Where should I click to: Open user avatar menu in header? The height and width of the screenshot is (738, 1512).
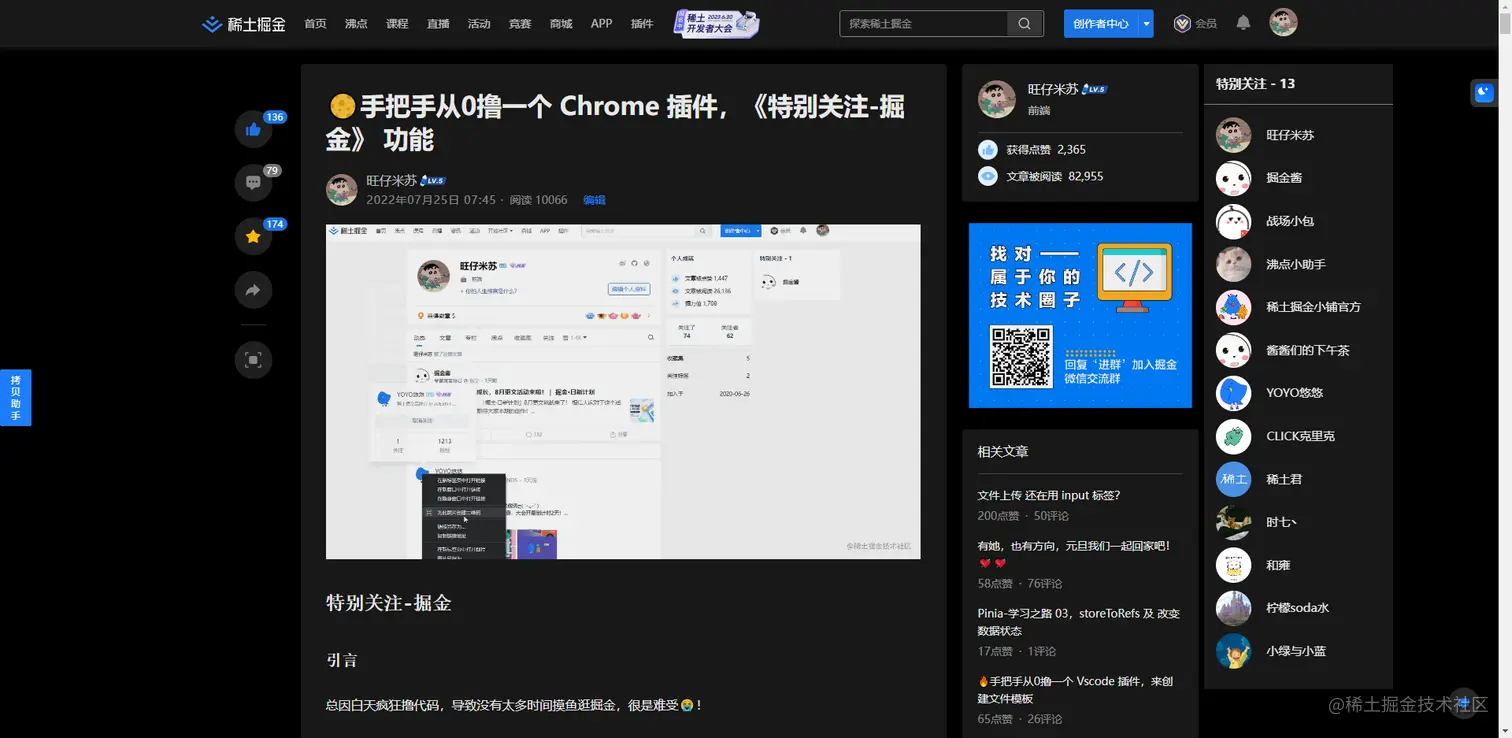tap(1283, 23)
